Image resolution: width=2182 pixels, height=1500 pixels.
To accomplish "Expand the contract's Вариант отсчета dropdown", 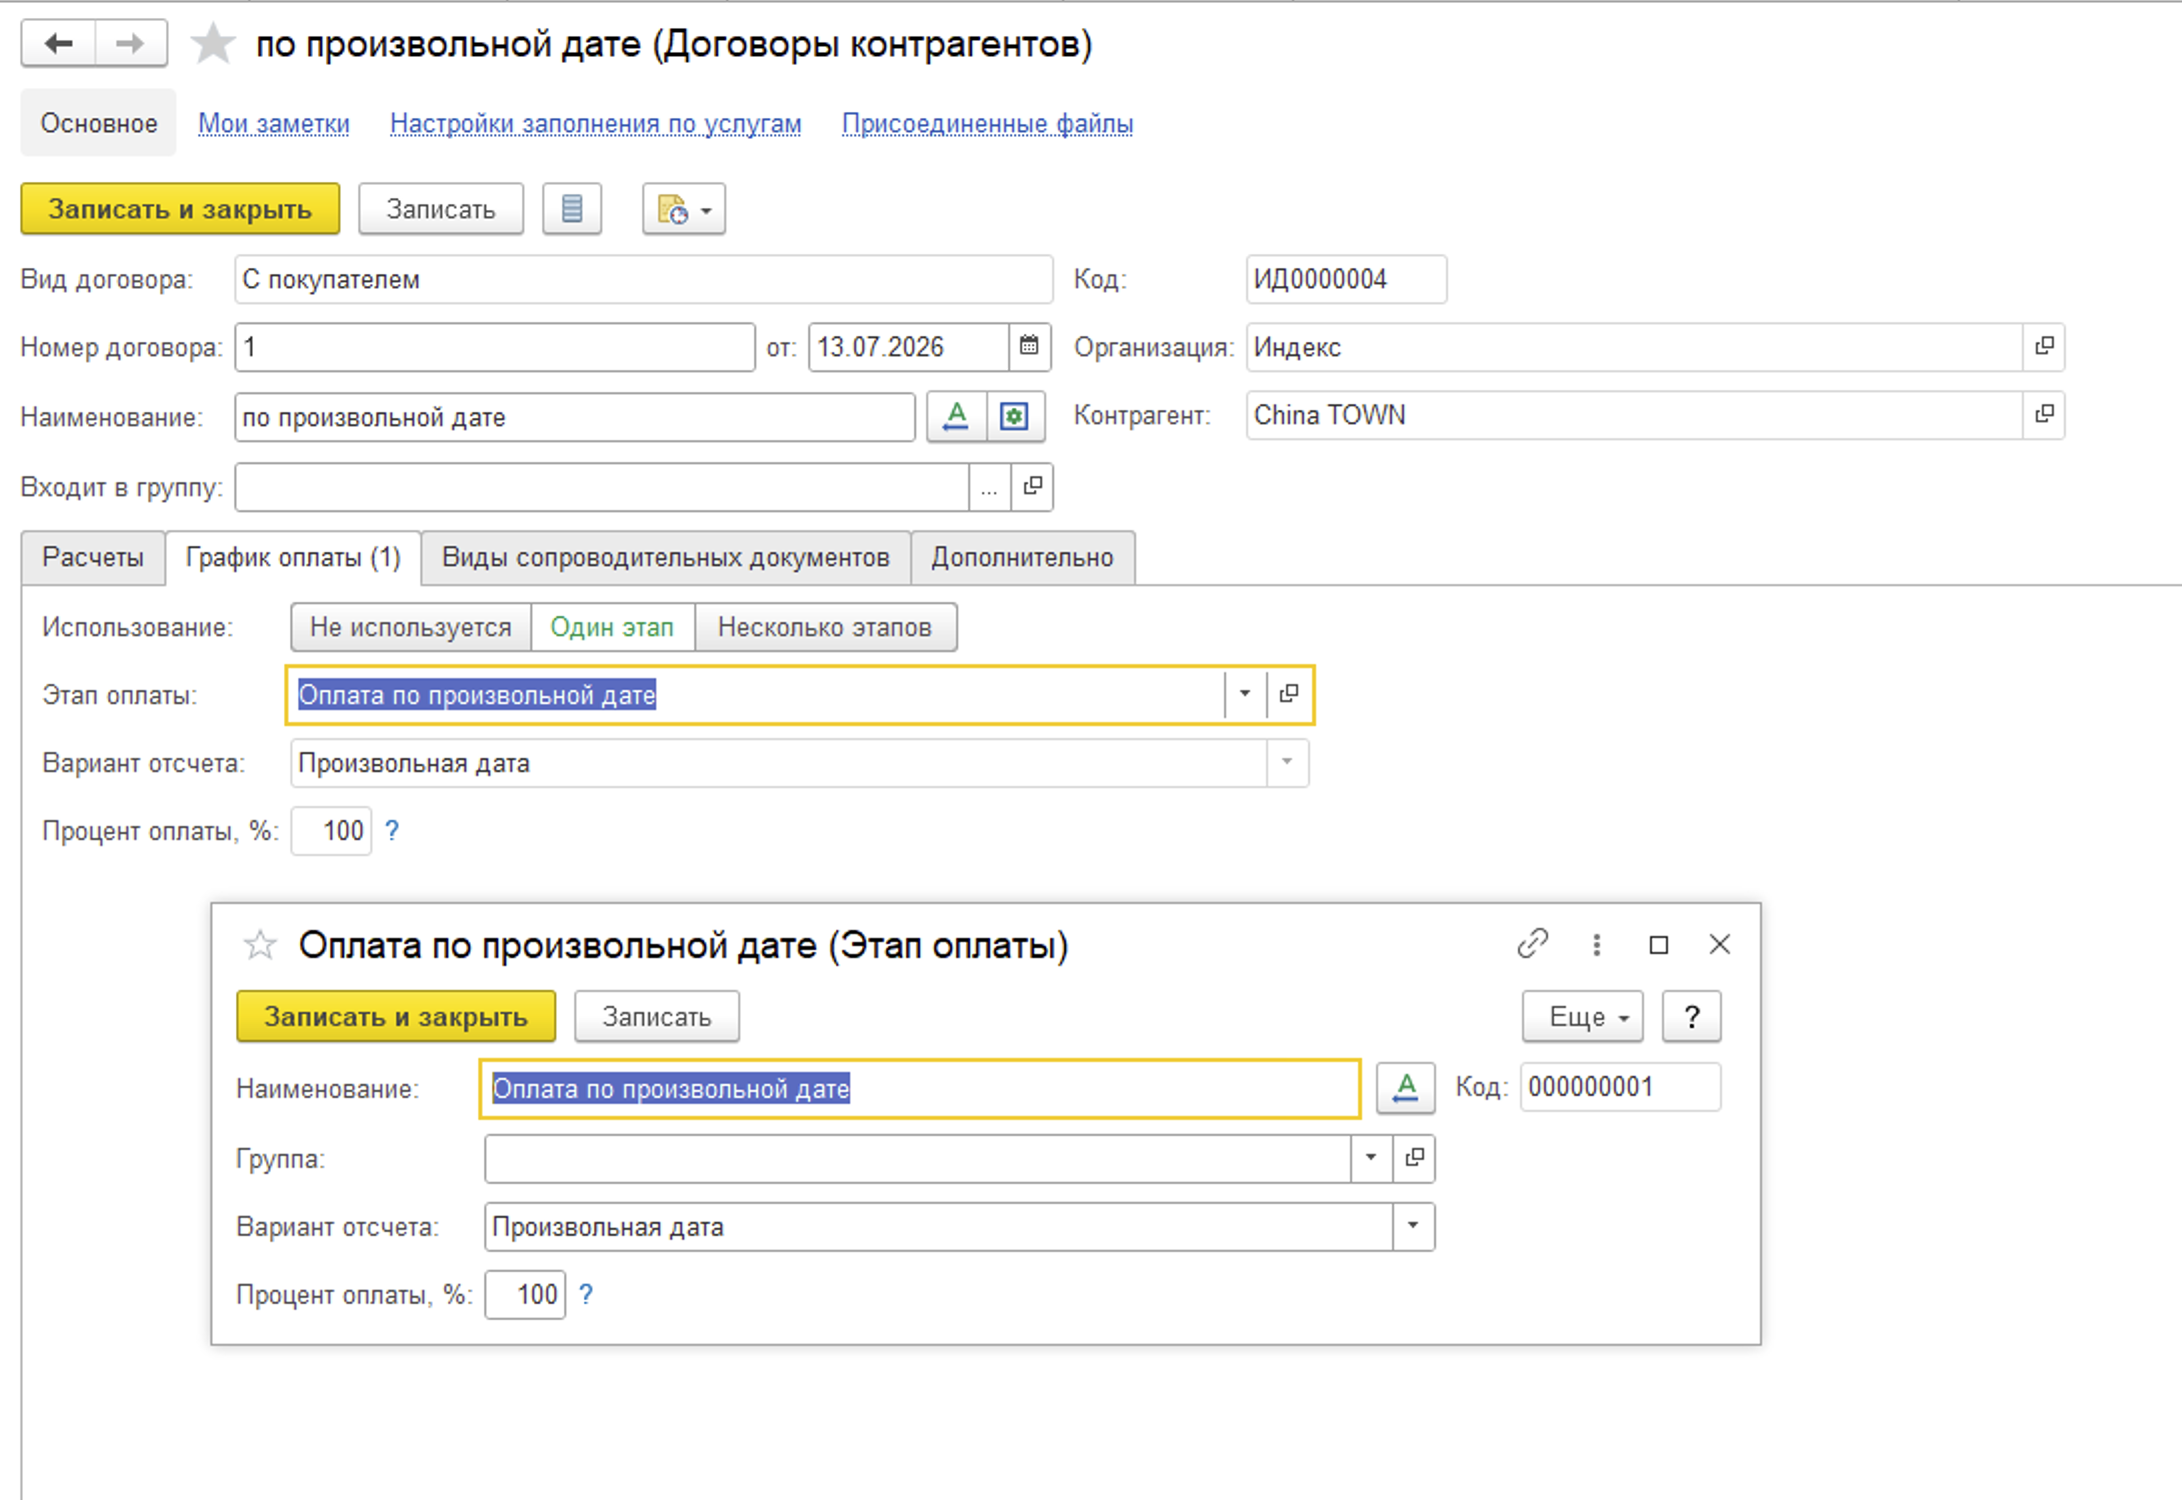I will click(x=1287, y=762).
